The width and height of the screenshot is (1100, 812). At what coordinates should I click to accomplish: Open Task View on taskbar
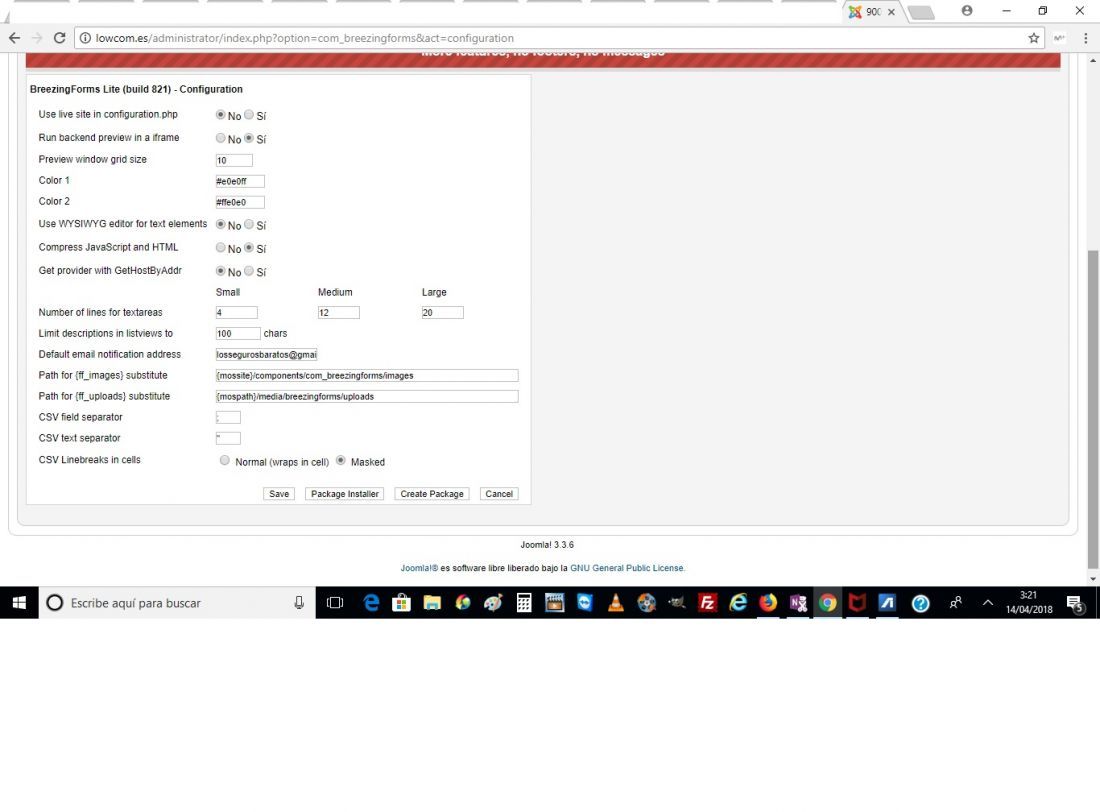(x=335, y=603)
